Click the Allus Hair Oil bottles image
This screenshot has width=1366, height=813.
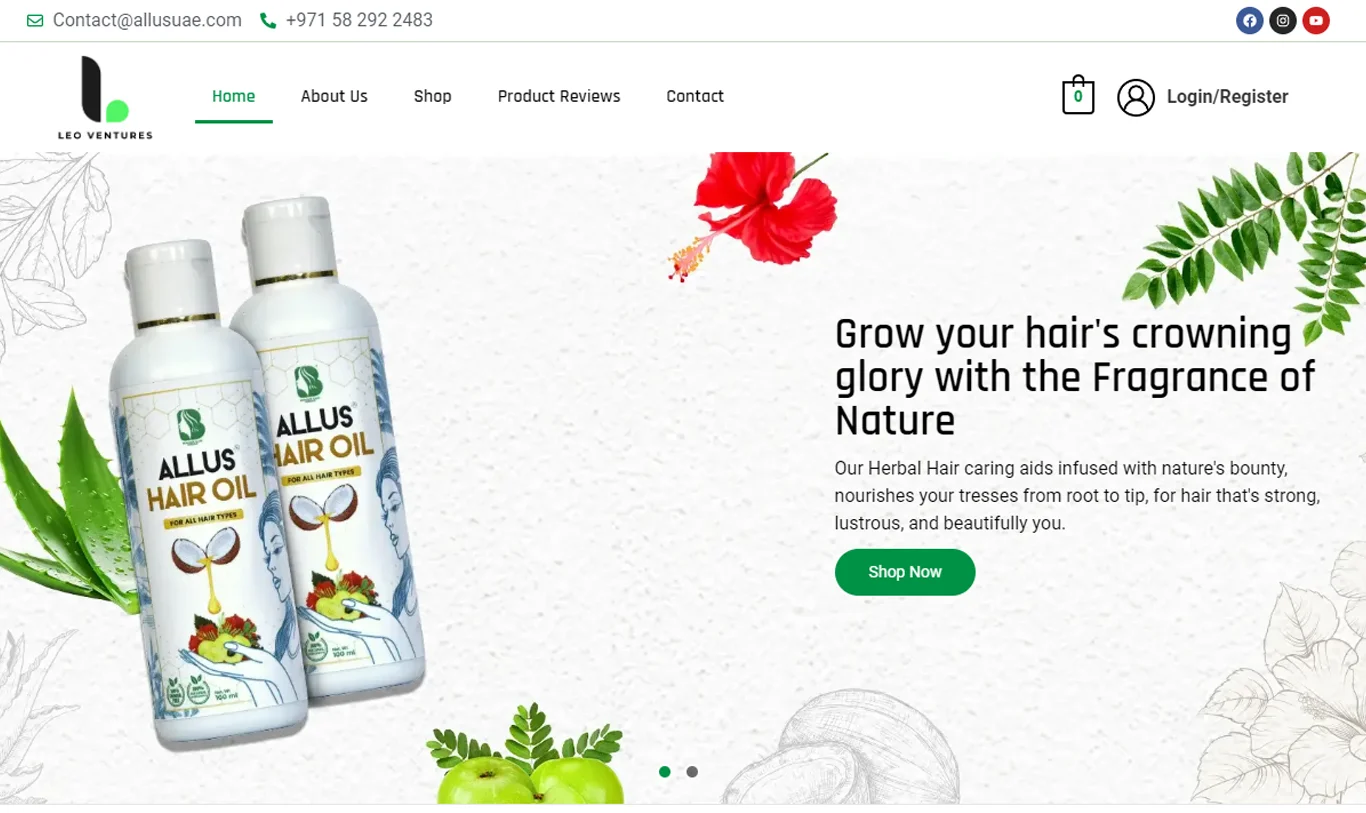point(265,470)
